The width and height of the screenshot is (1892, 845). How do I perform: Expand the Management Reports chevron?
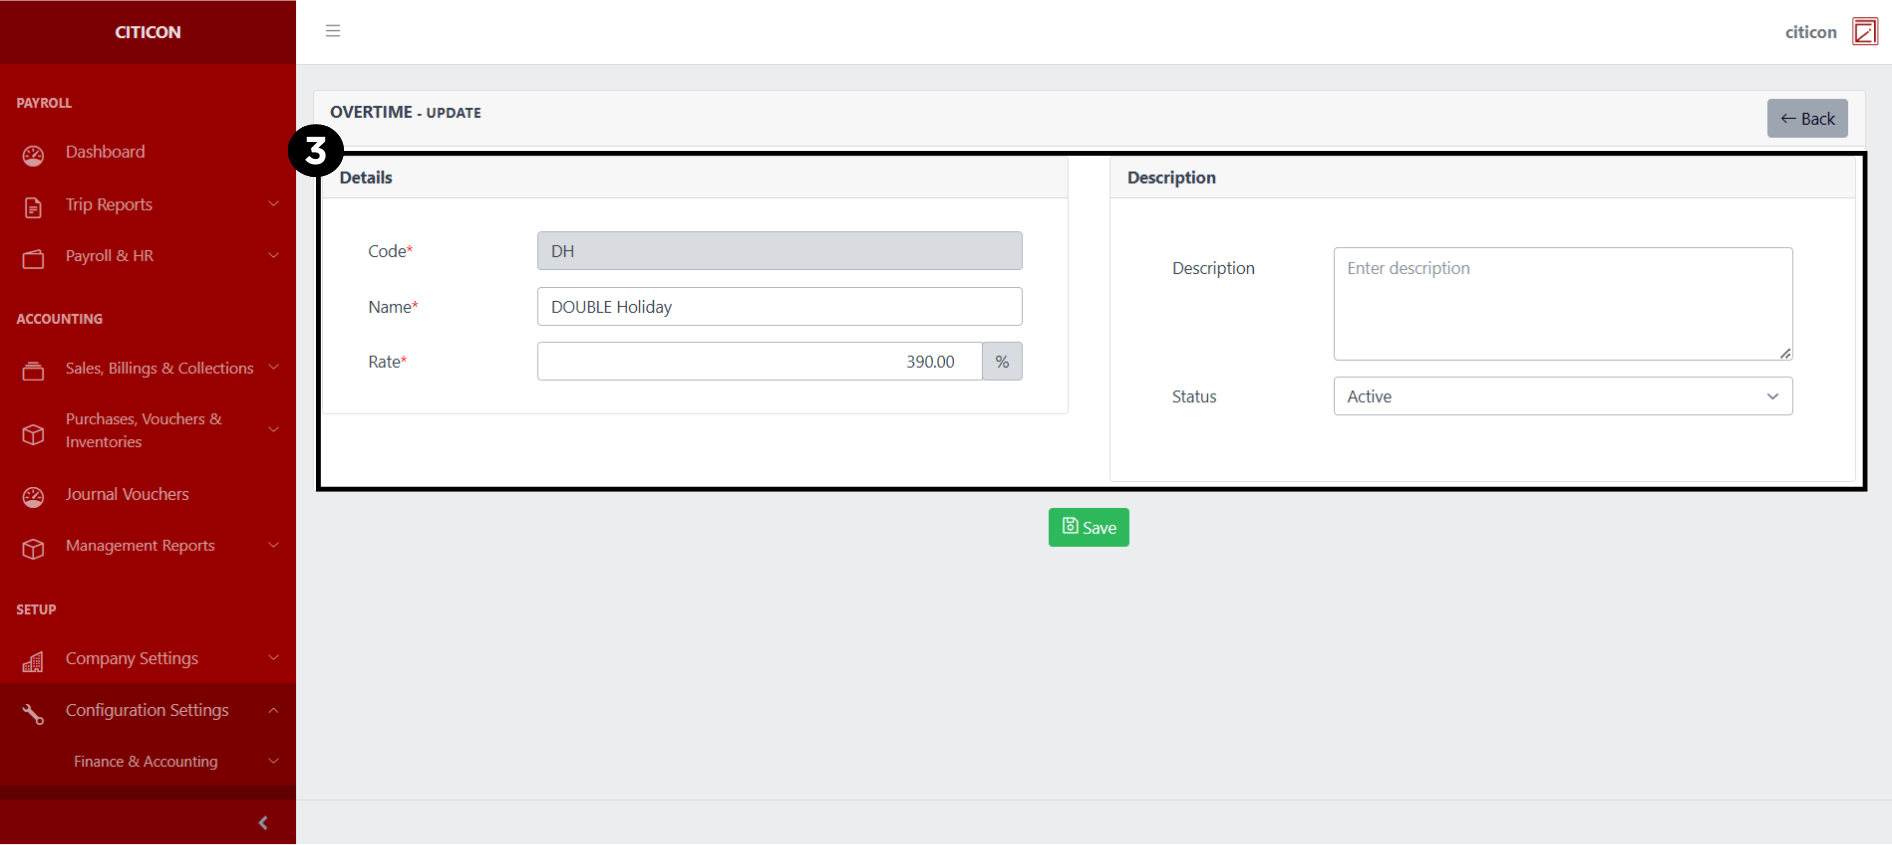tap(273, 545)
